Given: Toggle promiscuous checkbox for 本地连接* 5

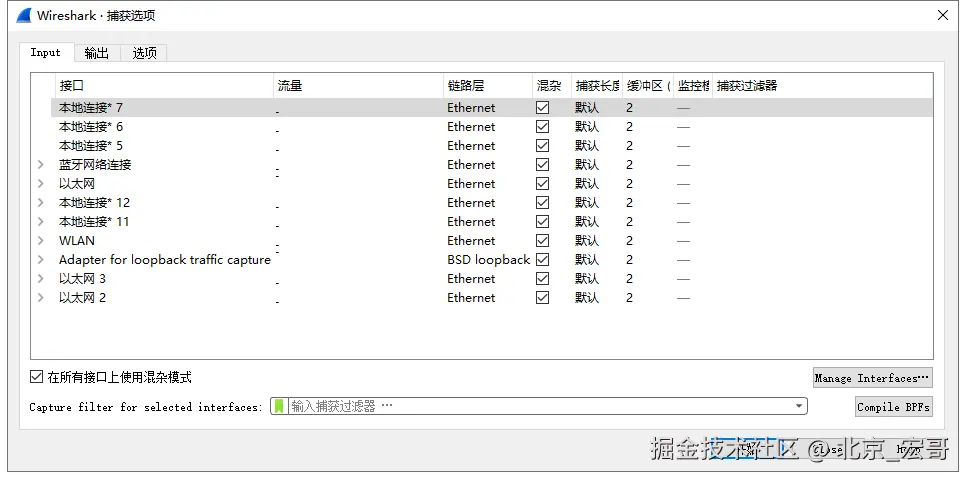Looking at the screenshot, I should pyautogui.click(x=542, y=146).
